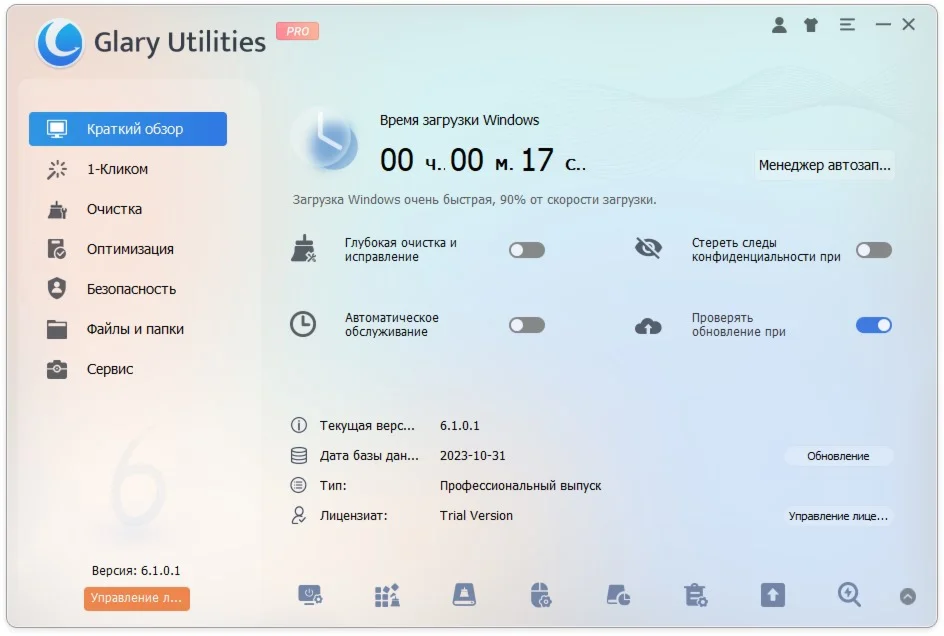This screenshot has width=944, height=636.
Task: Click Время загрузки Windows heading
Action: [459, 120]
